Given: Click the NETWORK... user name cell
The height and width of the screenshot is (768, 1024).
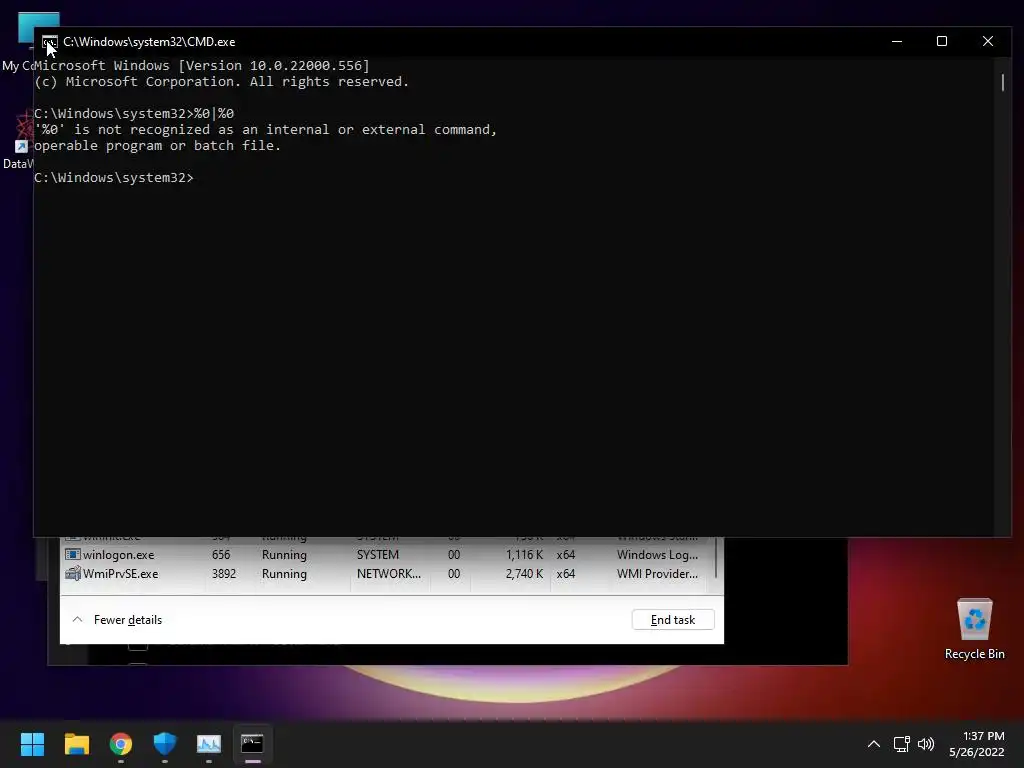Looking at the screenshot, I should (389, 573).
